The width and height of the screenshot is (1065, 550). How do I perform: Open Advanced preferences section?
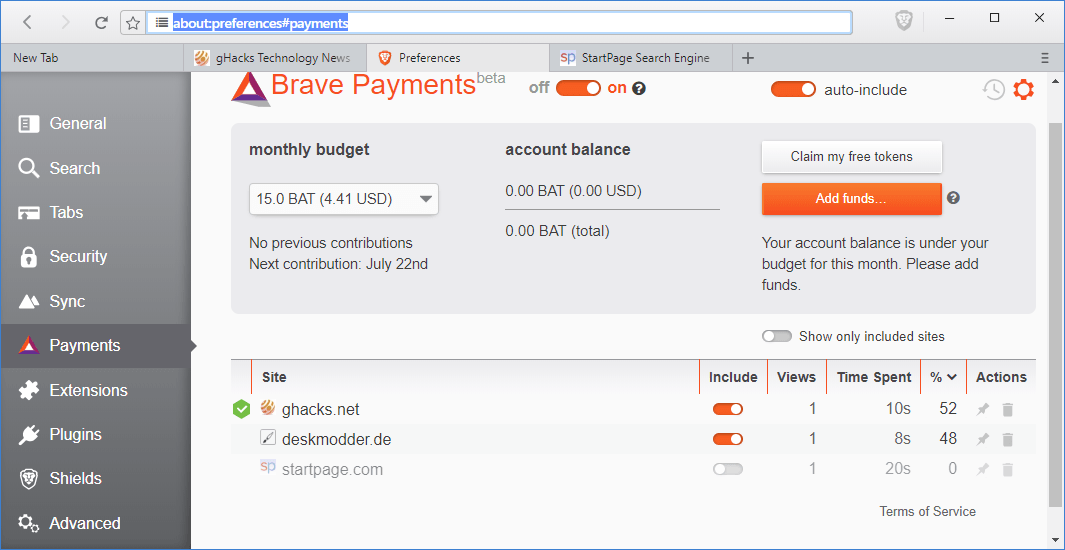[x=95, y=524]
